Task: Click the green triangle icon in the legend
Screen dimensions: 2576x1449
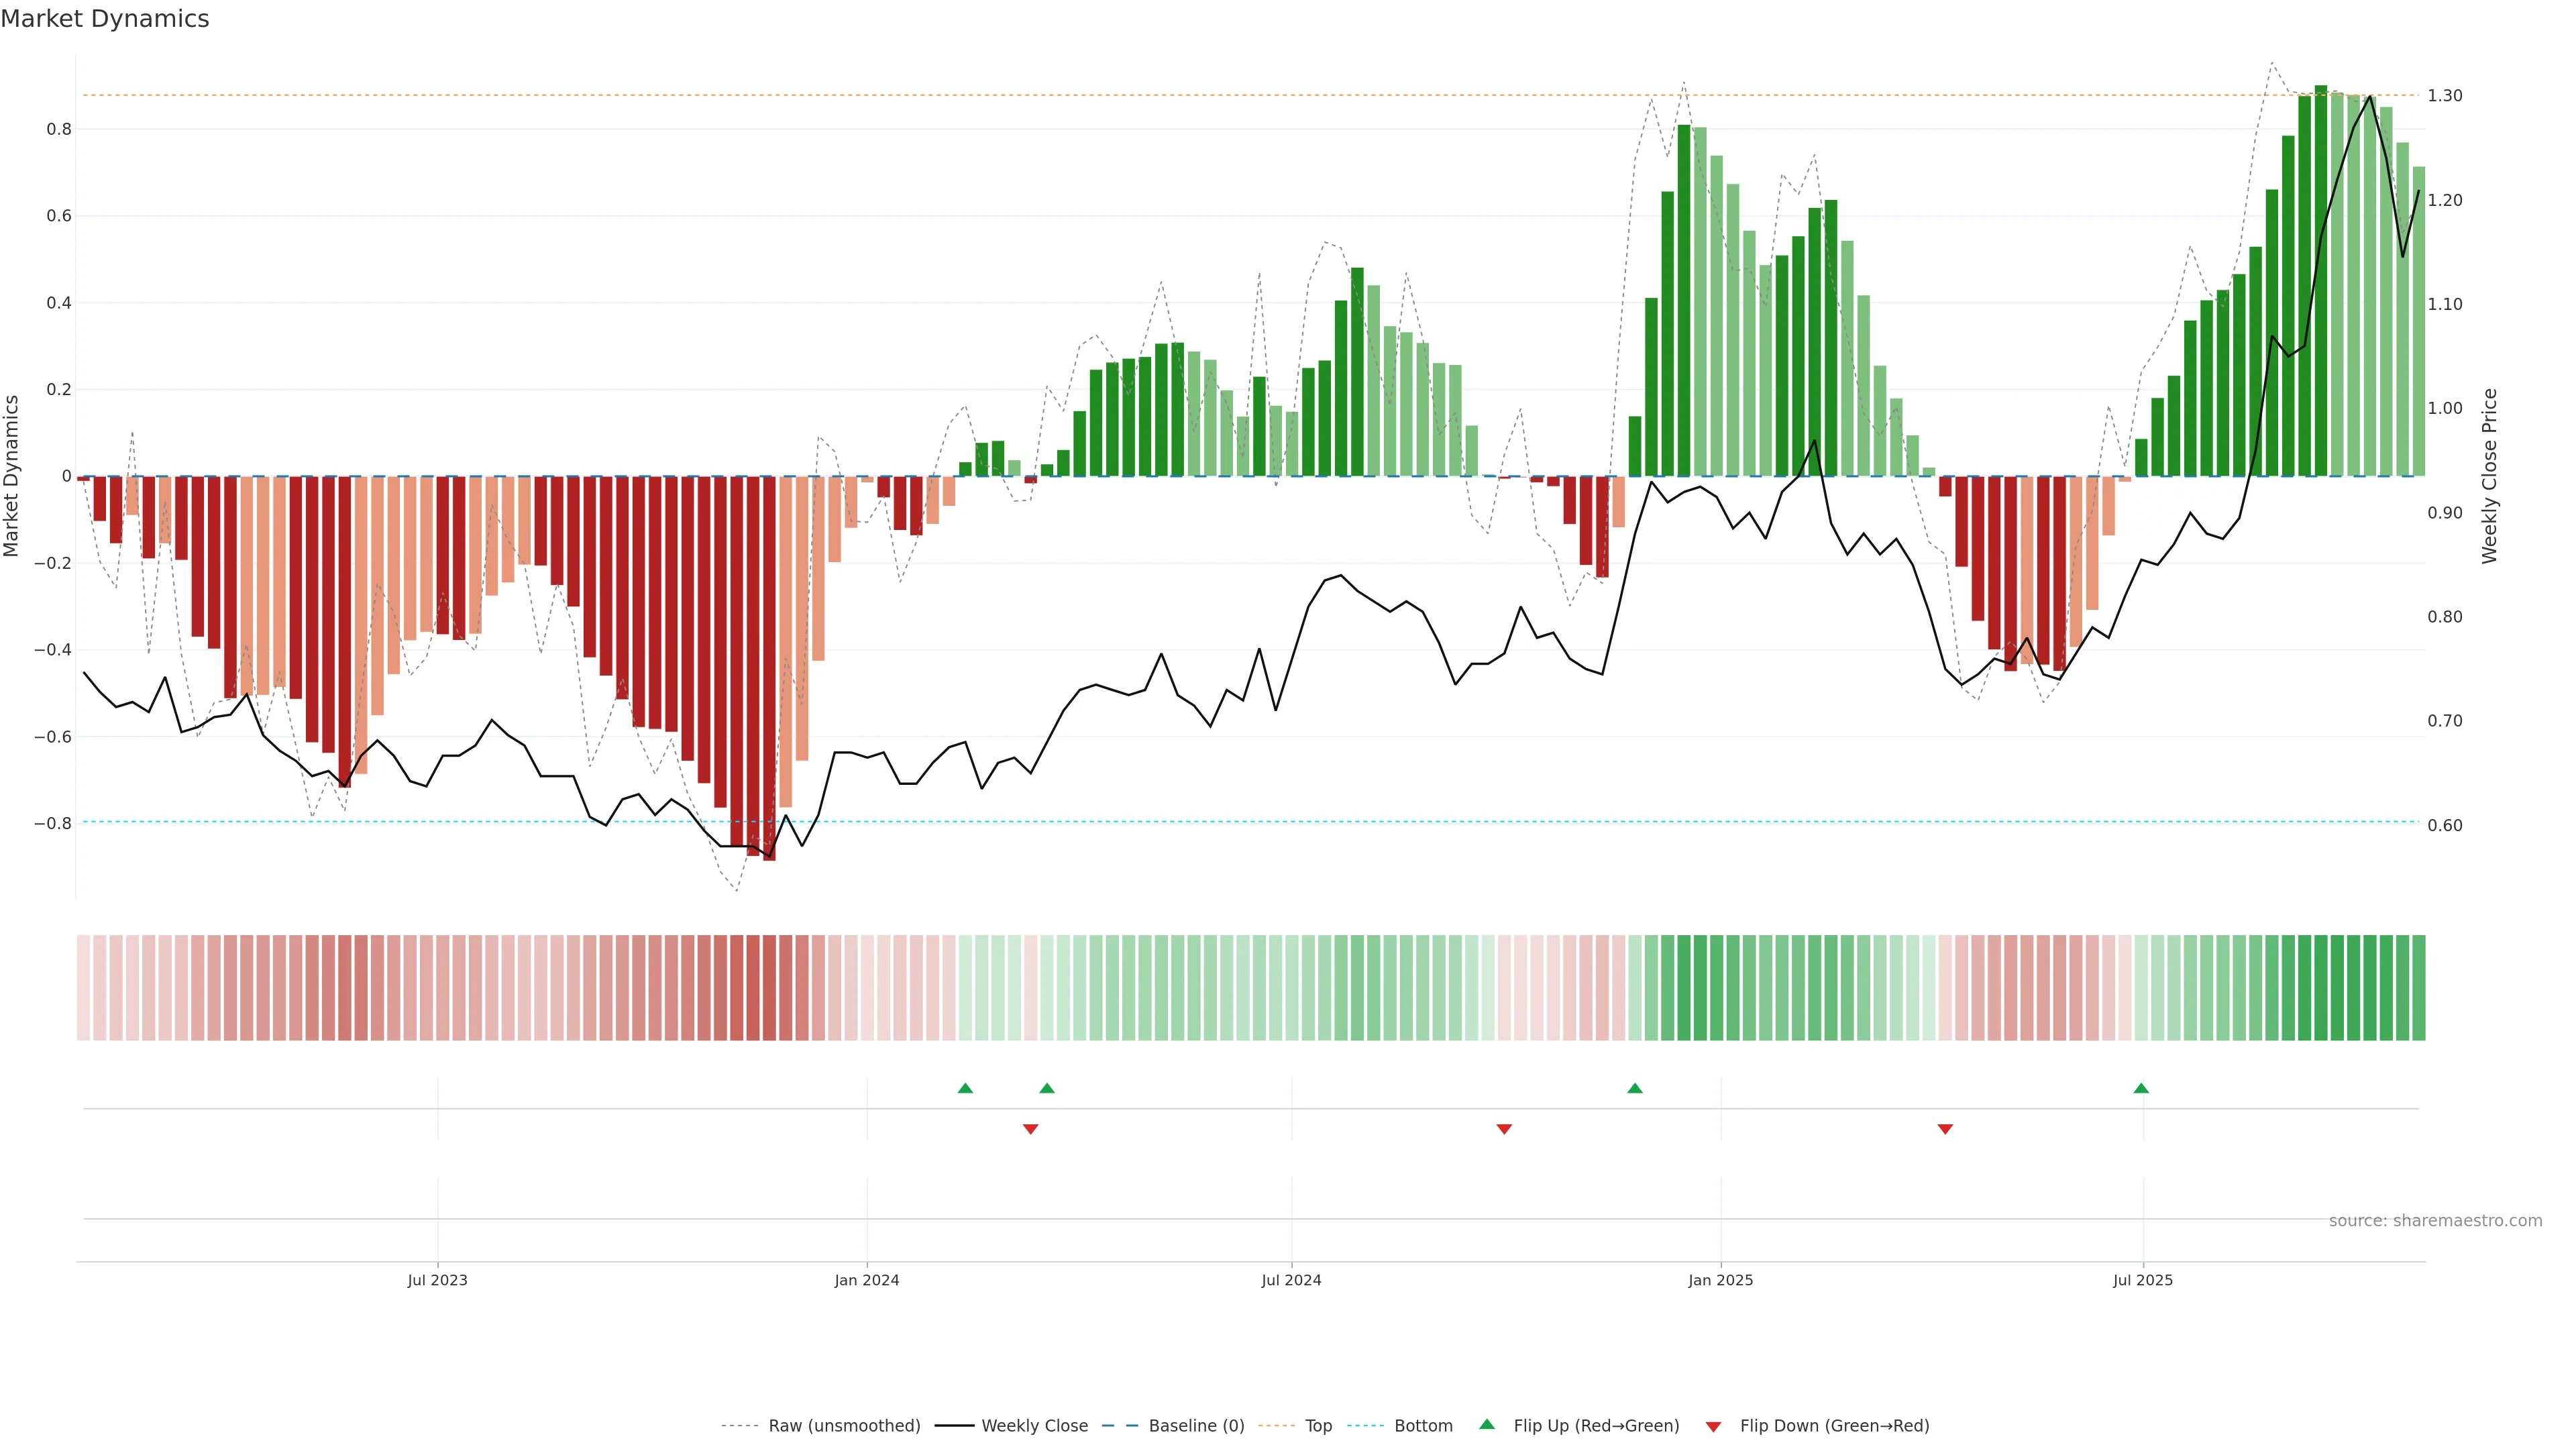Action: [1487, 1424]
